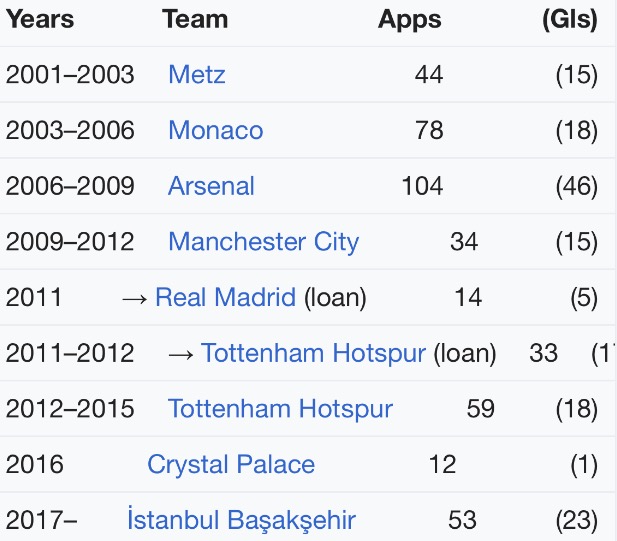Click the Team column header
Image resolution: width=617 pixels, height=541 pixels.
tap(195, 19)
